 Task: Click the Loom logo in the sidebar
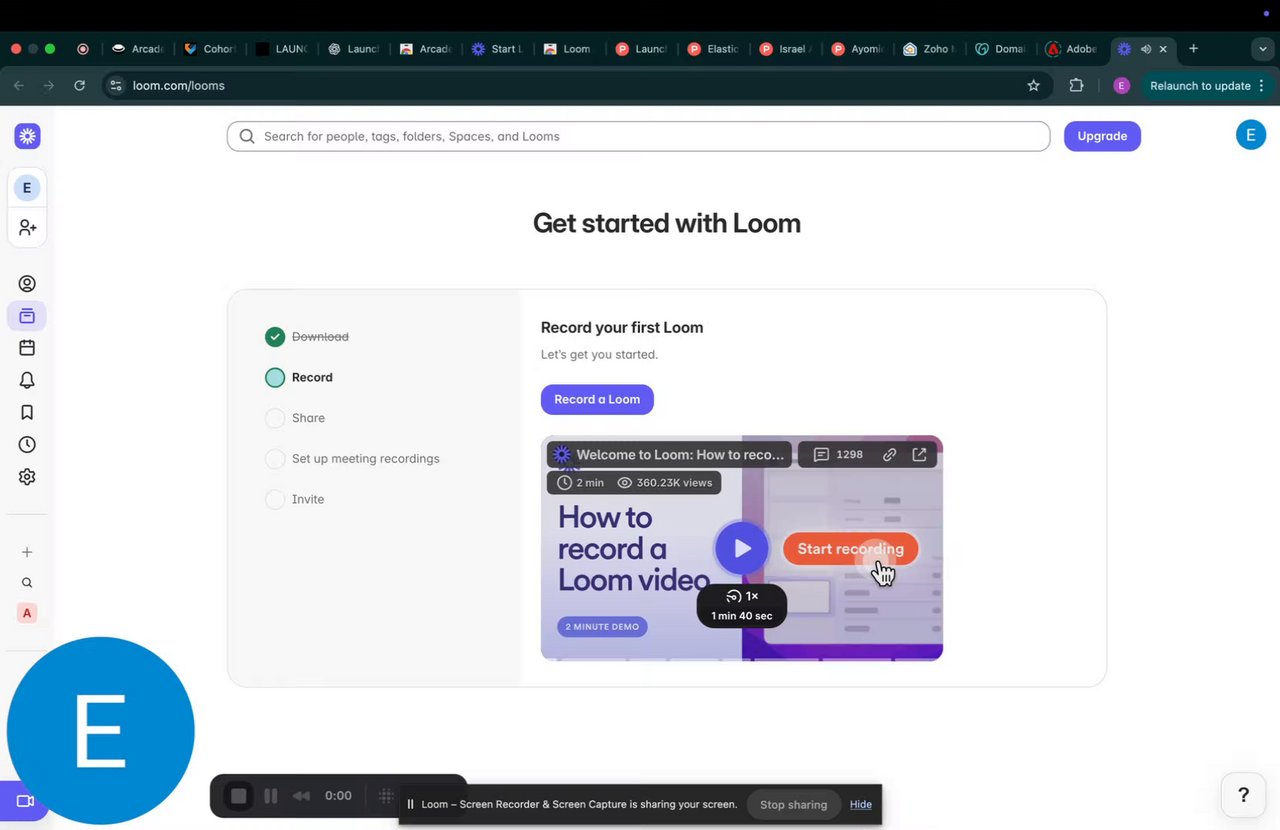[27, 136]
